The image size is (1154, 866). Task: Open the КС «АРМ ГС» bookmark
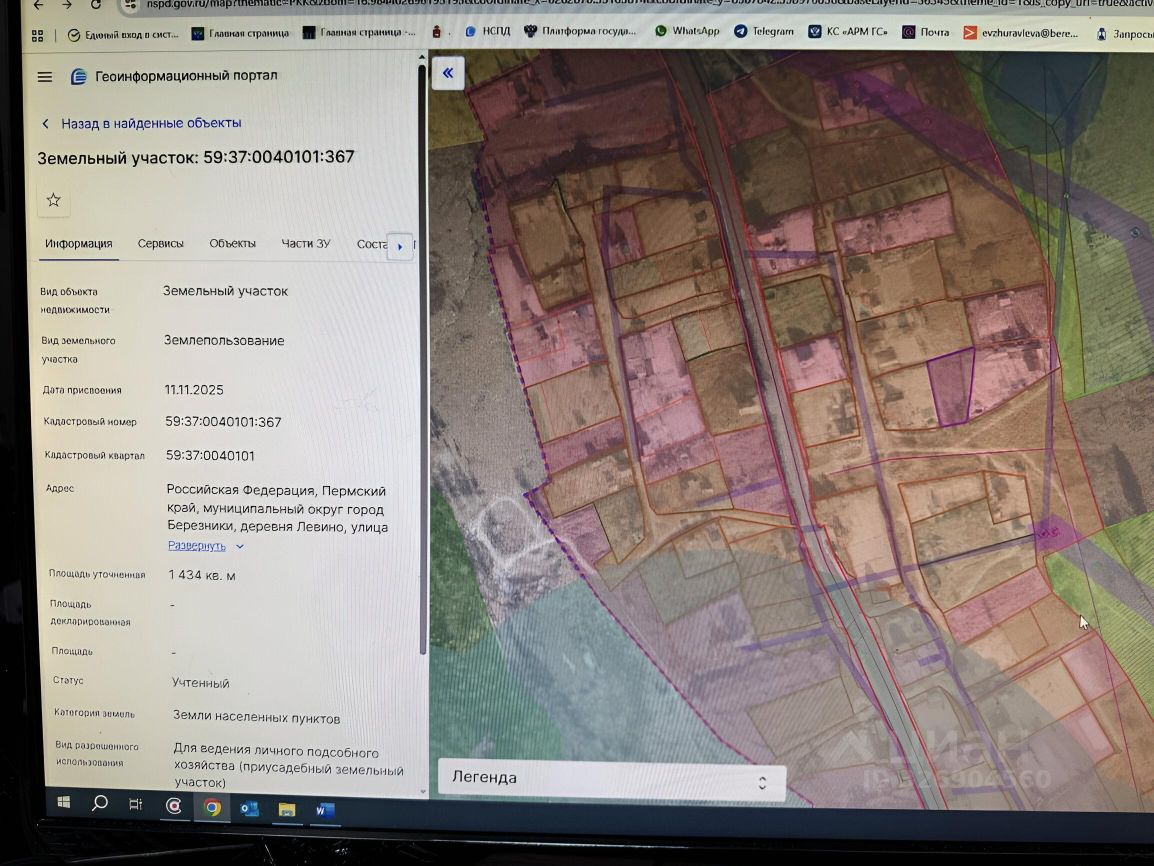pyautogui.click(x=848, y=32)
